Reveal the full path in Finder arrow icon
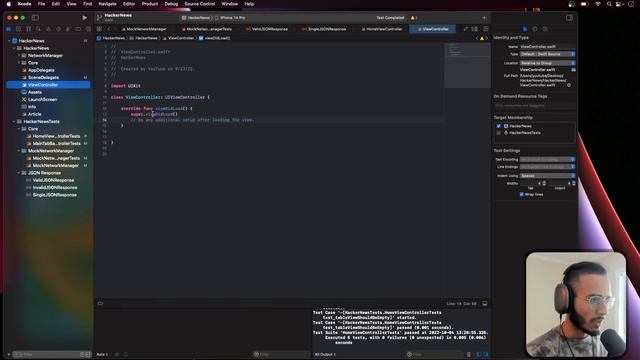The width and height of the screenshot is (640, 360). (569, 85)
